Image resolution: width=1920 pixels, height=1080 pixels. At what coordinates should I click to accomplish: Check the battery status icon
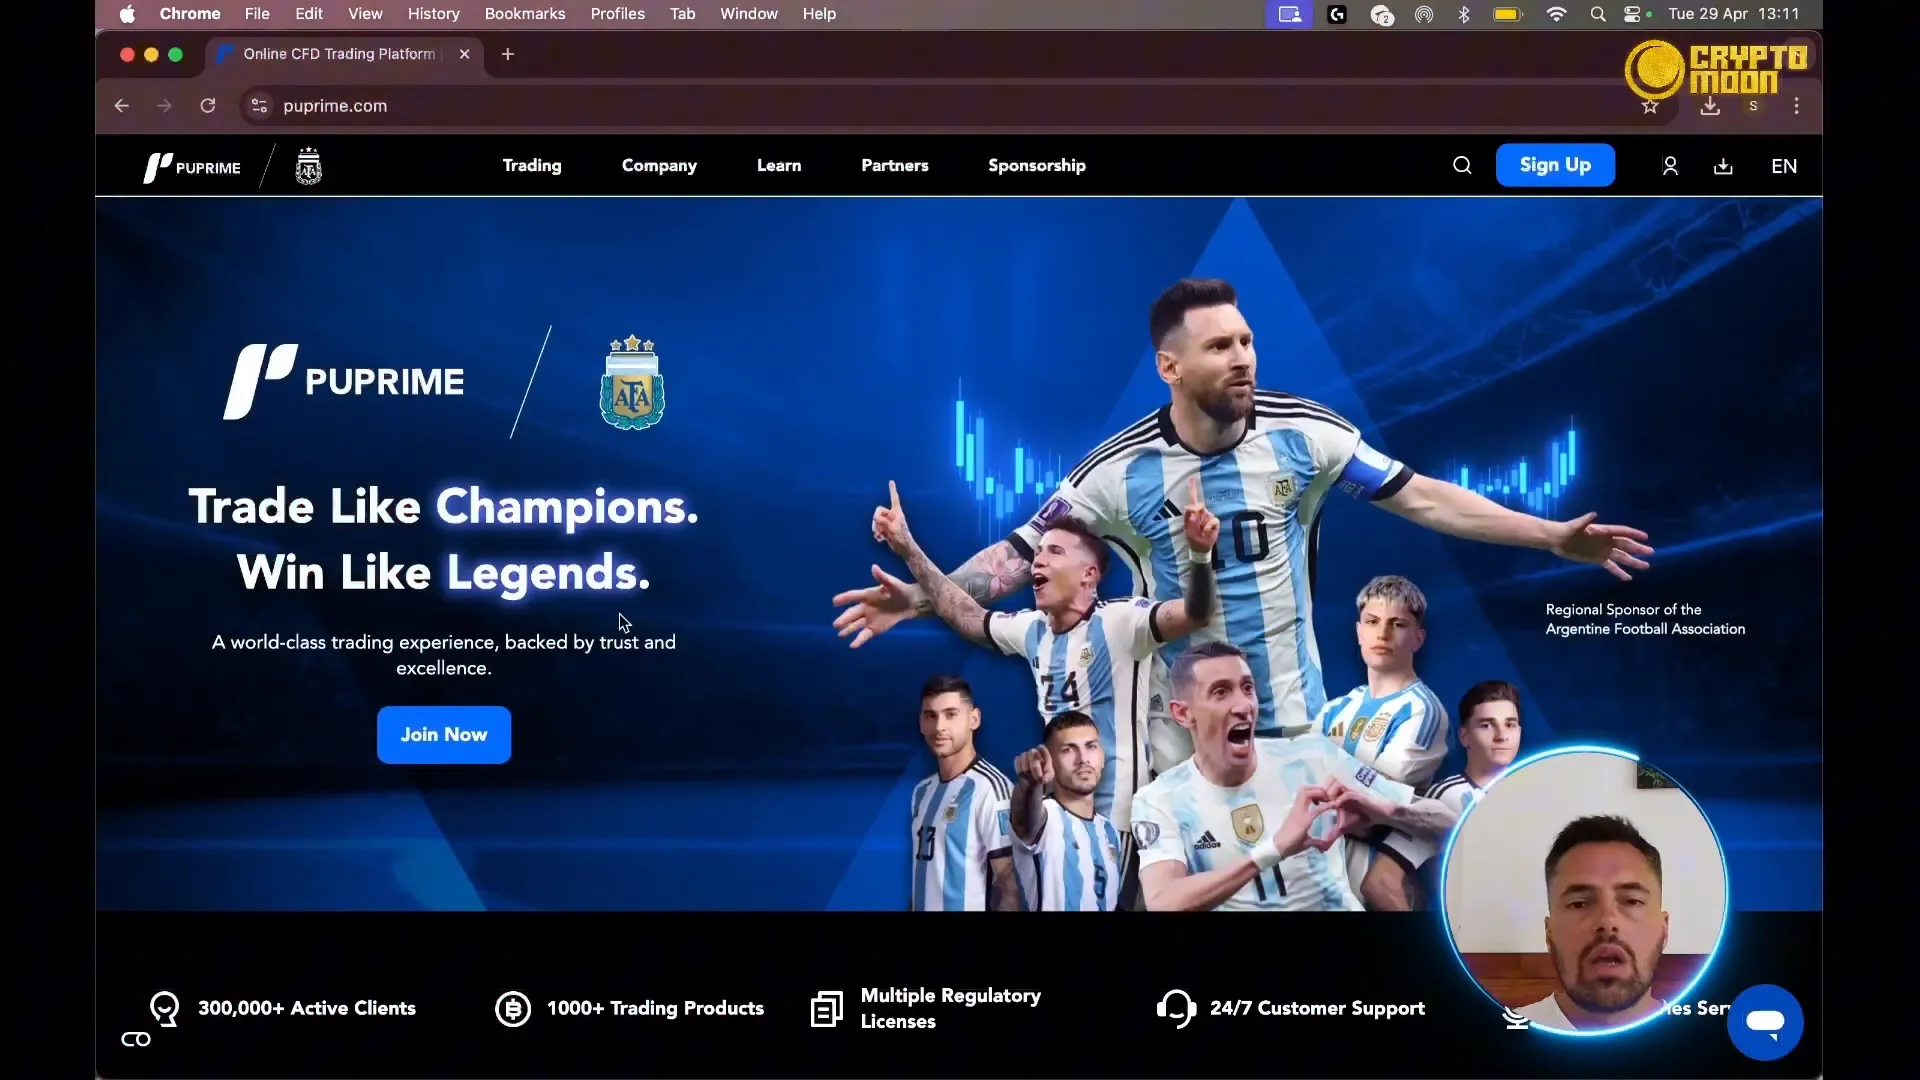[1507, 14]
